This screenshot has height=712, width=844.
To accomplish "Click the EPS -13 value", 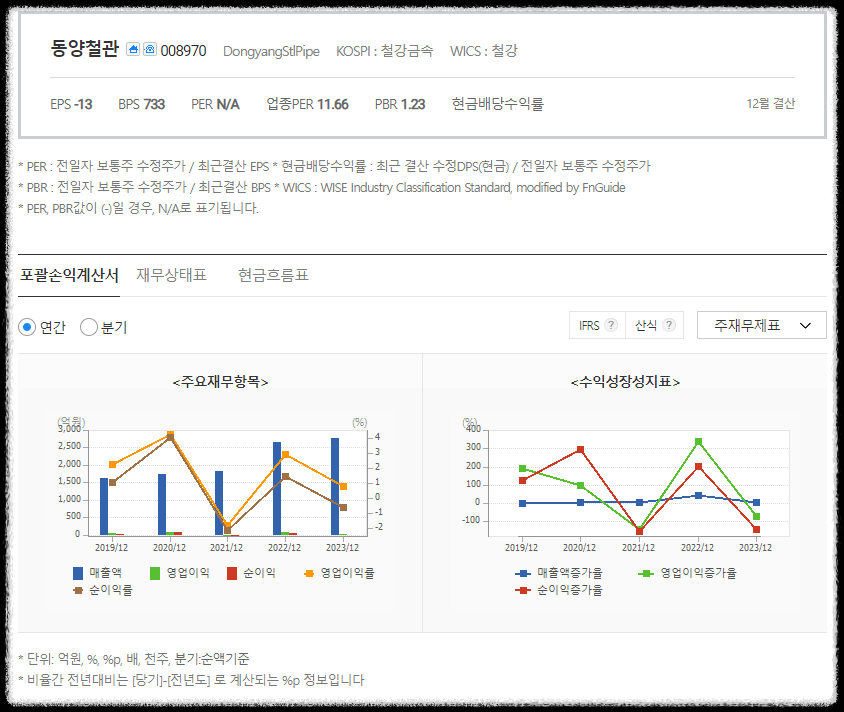I will 71,104.
